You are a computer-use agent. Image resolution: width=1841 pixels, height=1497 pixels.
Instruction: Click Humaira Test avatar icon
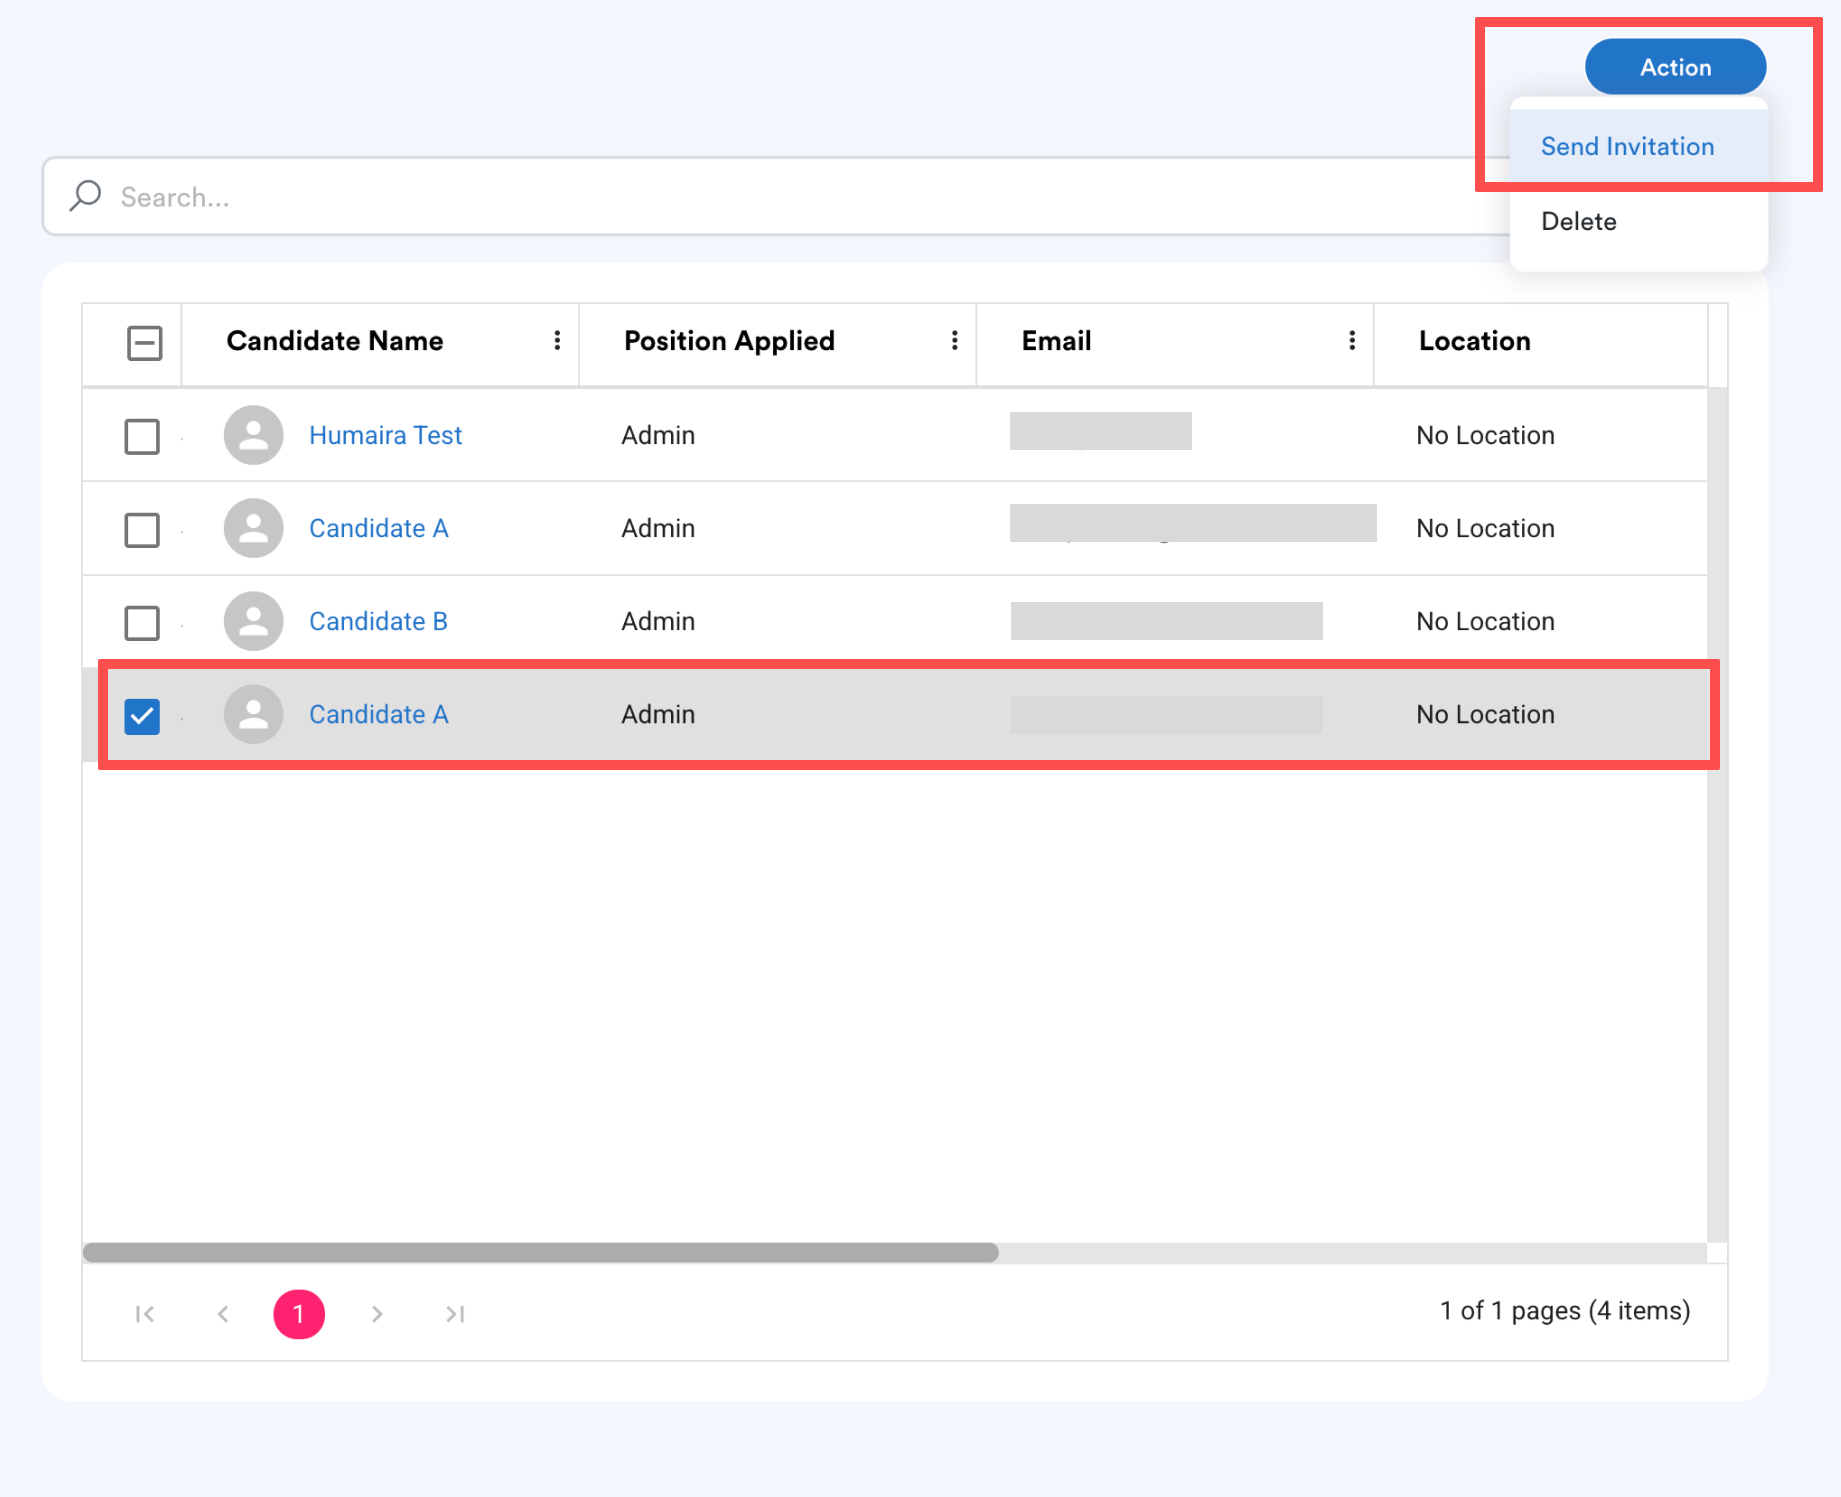click(254, 435)
